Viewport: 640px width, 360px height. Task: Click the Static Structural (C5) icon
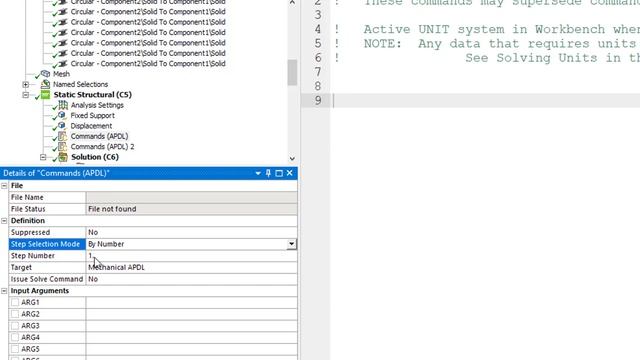(x=45, y=95)
